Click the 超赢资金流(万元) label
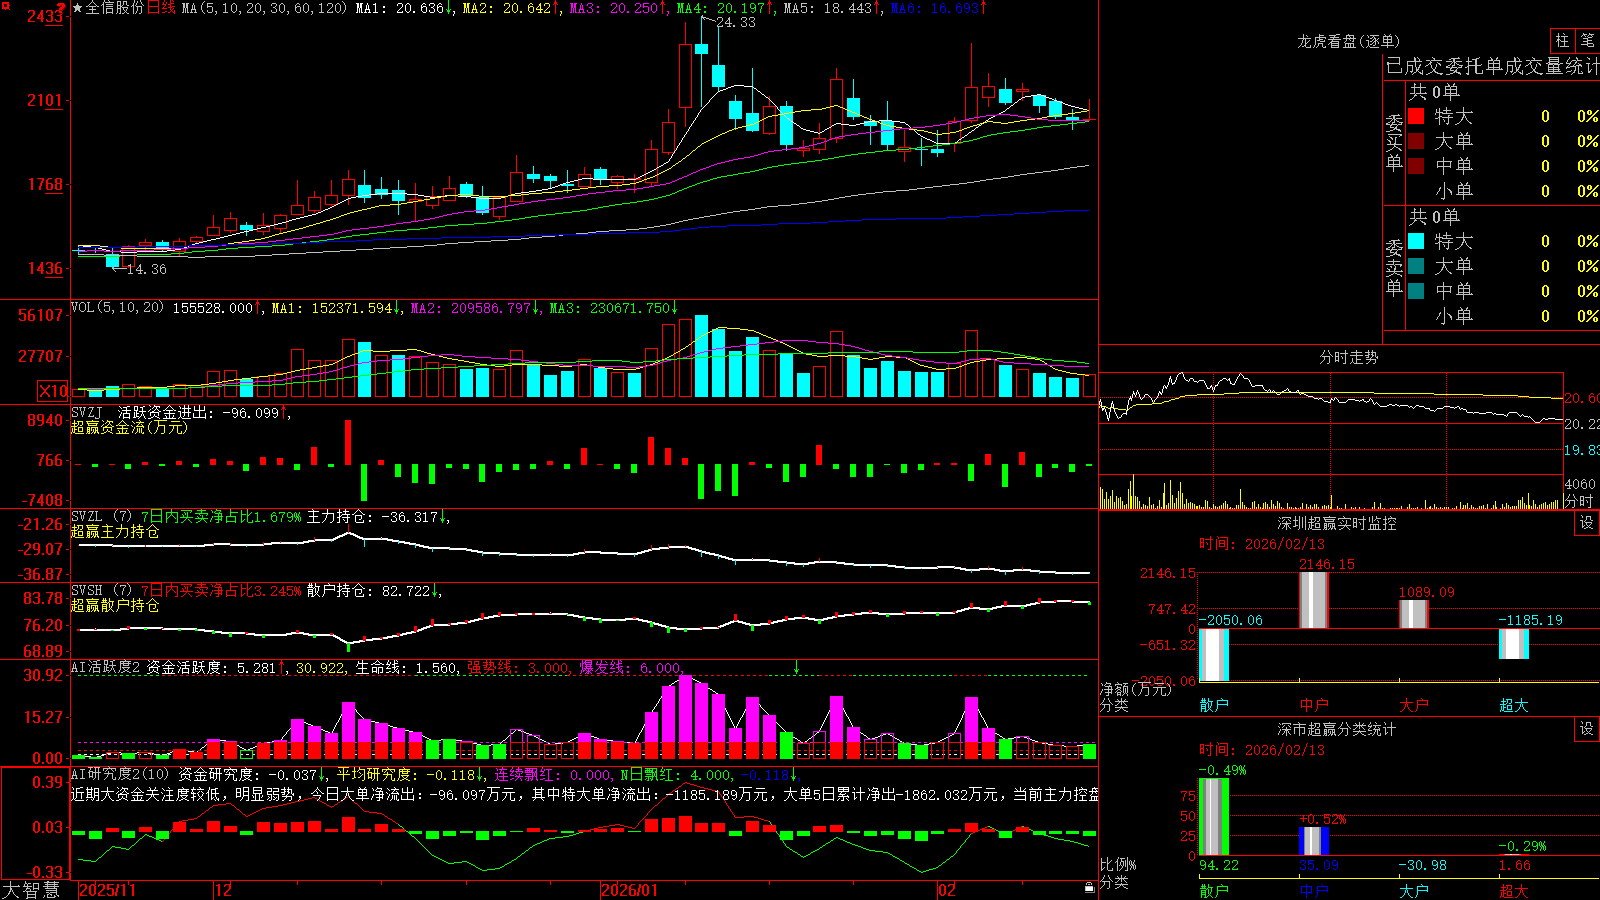This screenshot has width=1600, height=900. click(x=128, y=427)
